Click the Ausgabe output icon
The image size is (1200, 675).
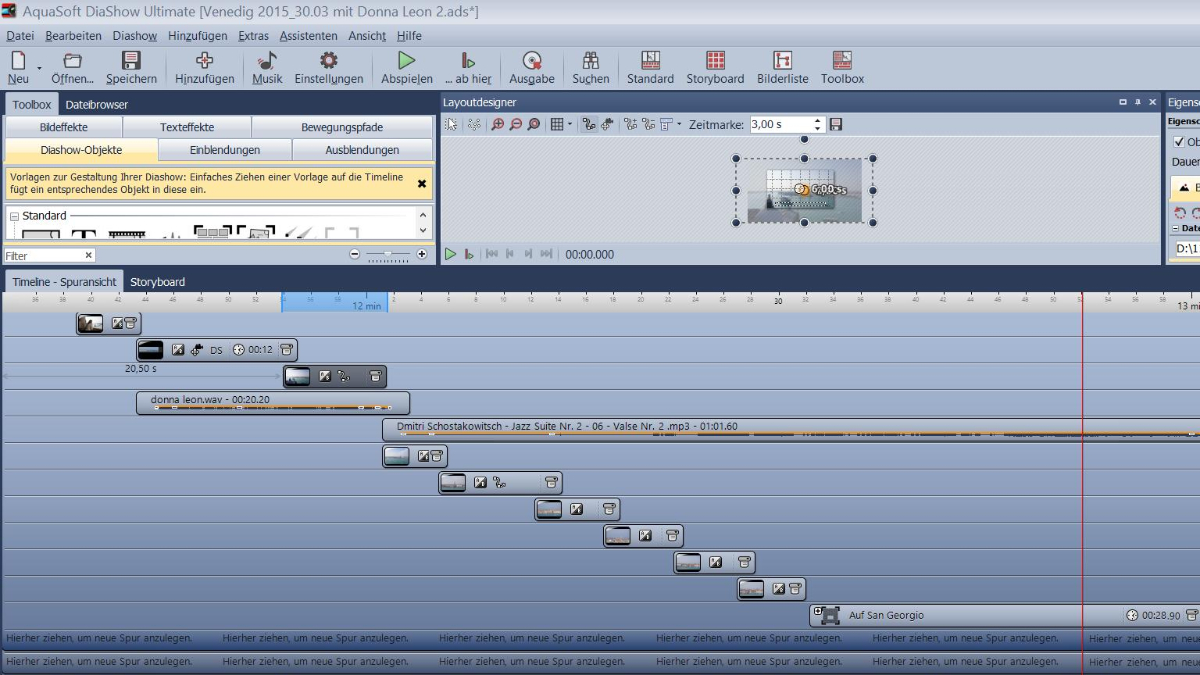pyautogui.click(x=531, y=67)
